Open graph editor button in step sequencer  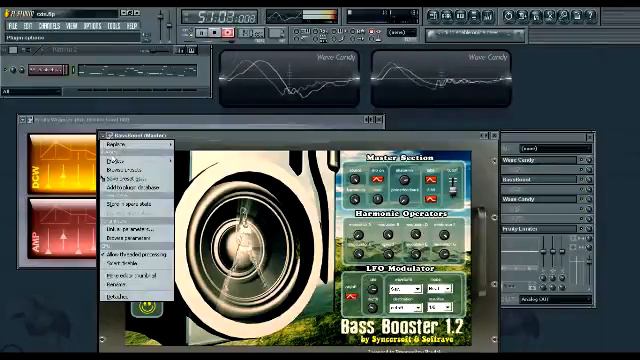[180, 51]
